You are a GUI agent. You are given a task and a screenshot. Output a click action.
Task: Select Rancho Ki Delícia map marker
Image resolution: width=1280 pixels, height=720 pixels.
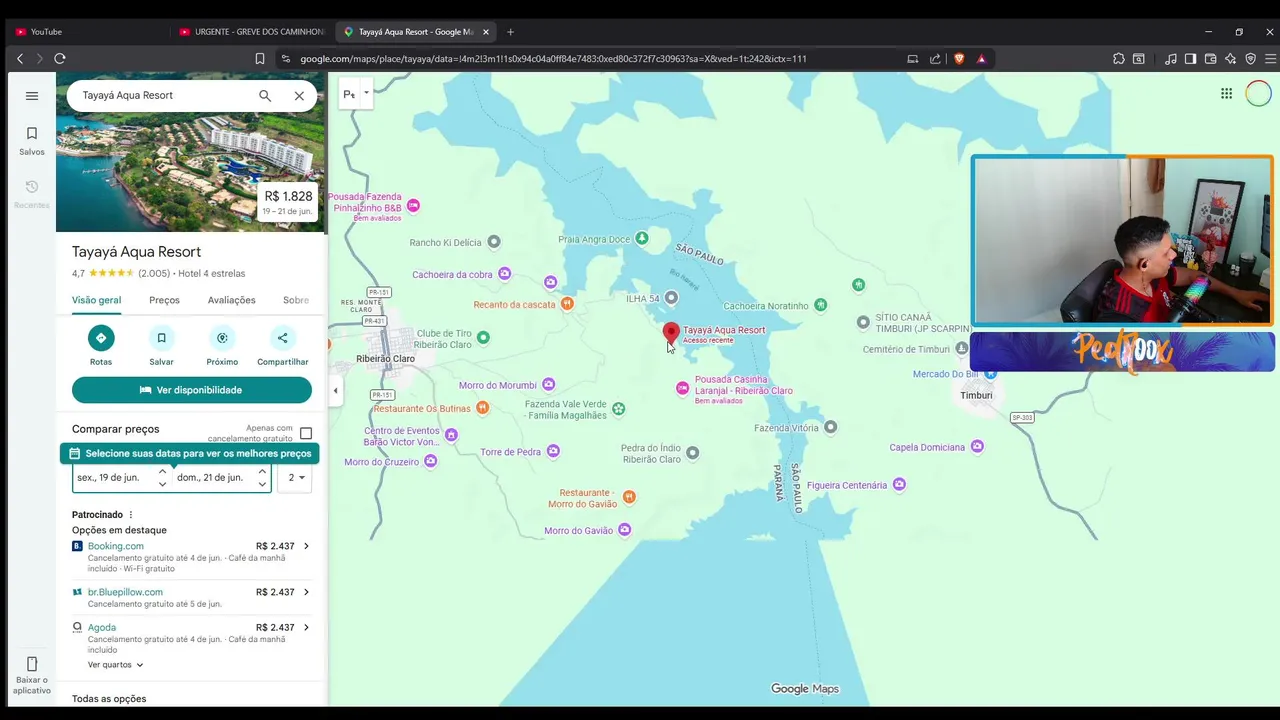(x=493, y=242)
